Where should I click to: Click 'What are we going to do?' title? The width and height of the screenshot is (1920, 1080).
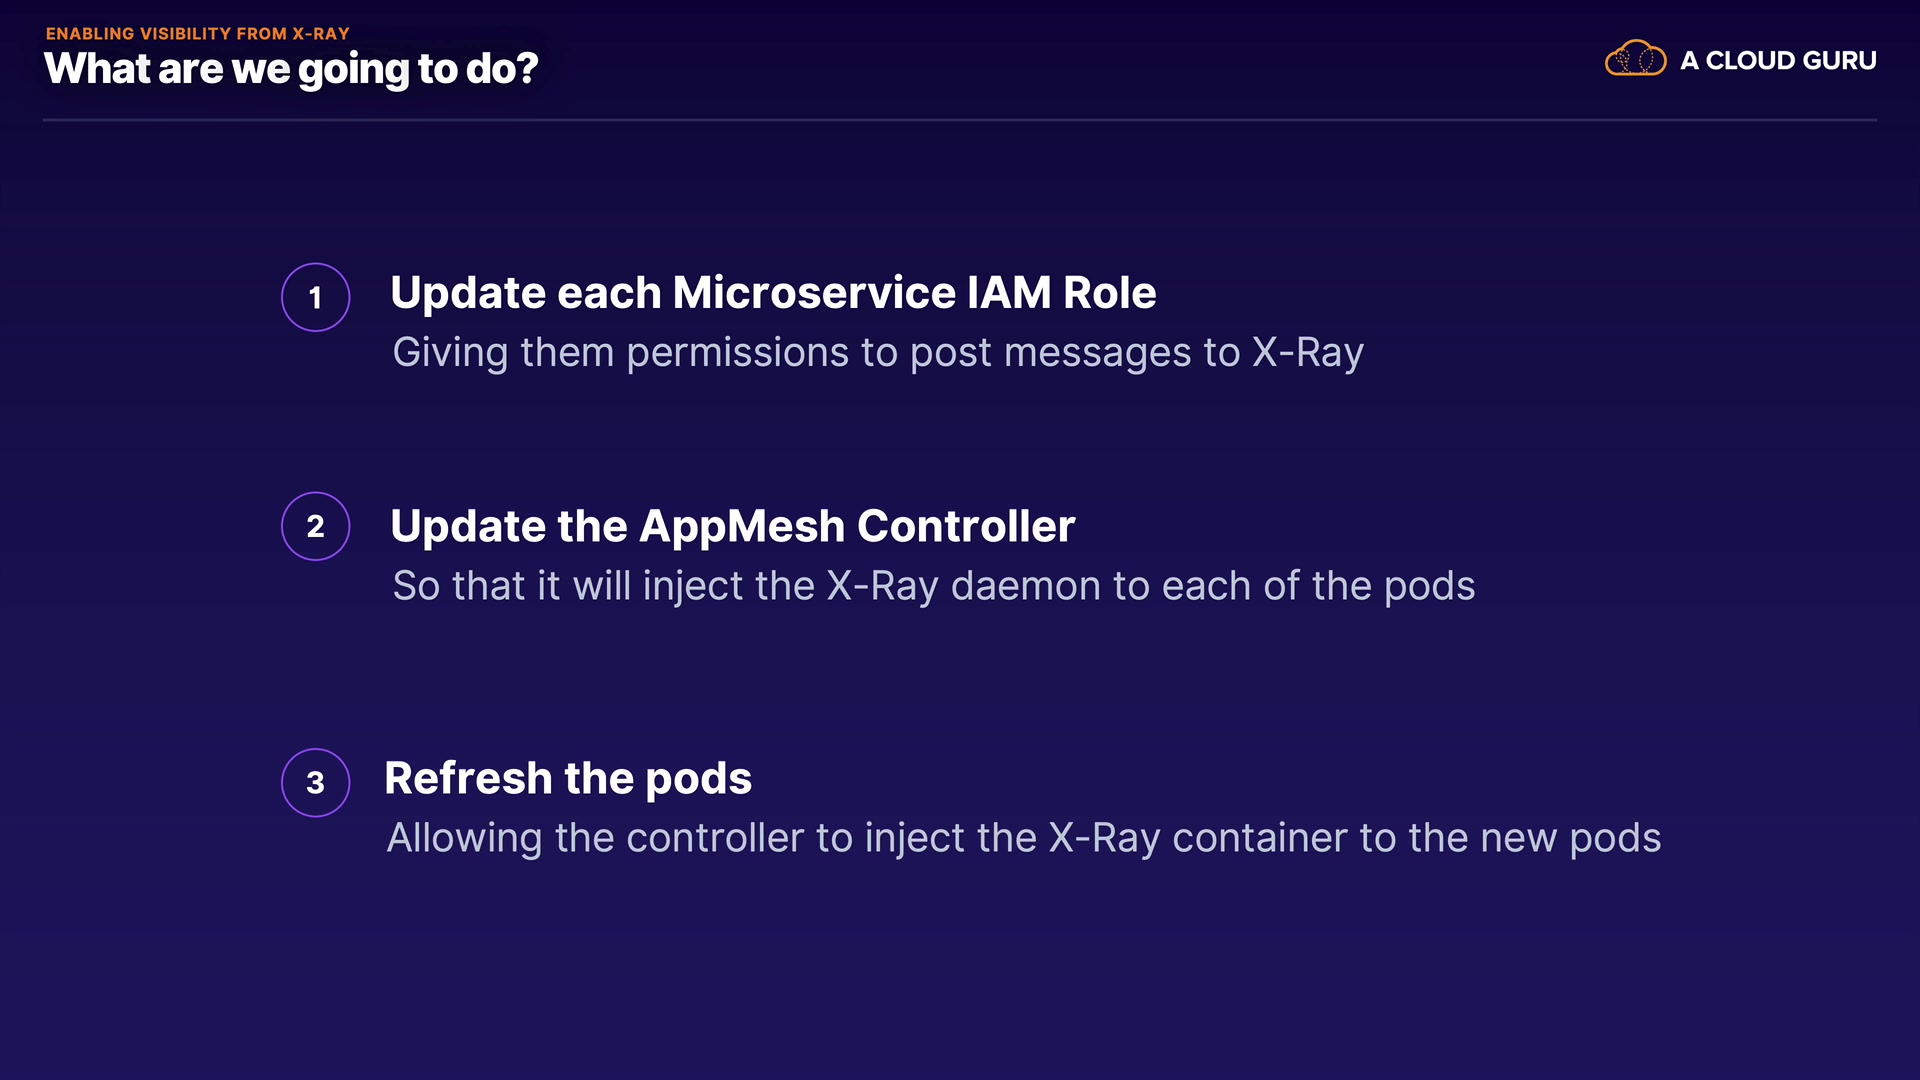click(x=291, y=69)
